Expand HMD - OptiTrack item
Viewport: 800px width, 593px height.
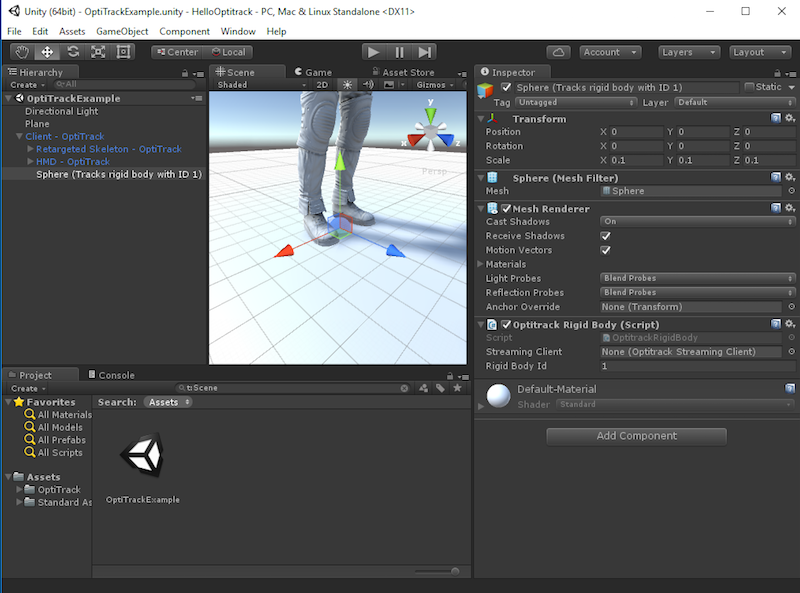pyautogui.click(x=30, y=162)
